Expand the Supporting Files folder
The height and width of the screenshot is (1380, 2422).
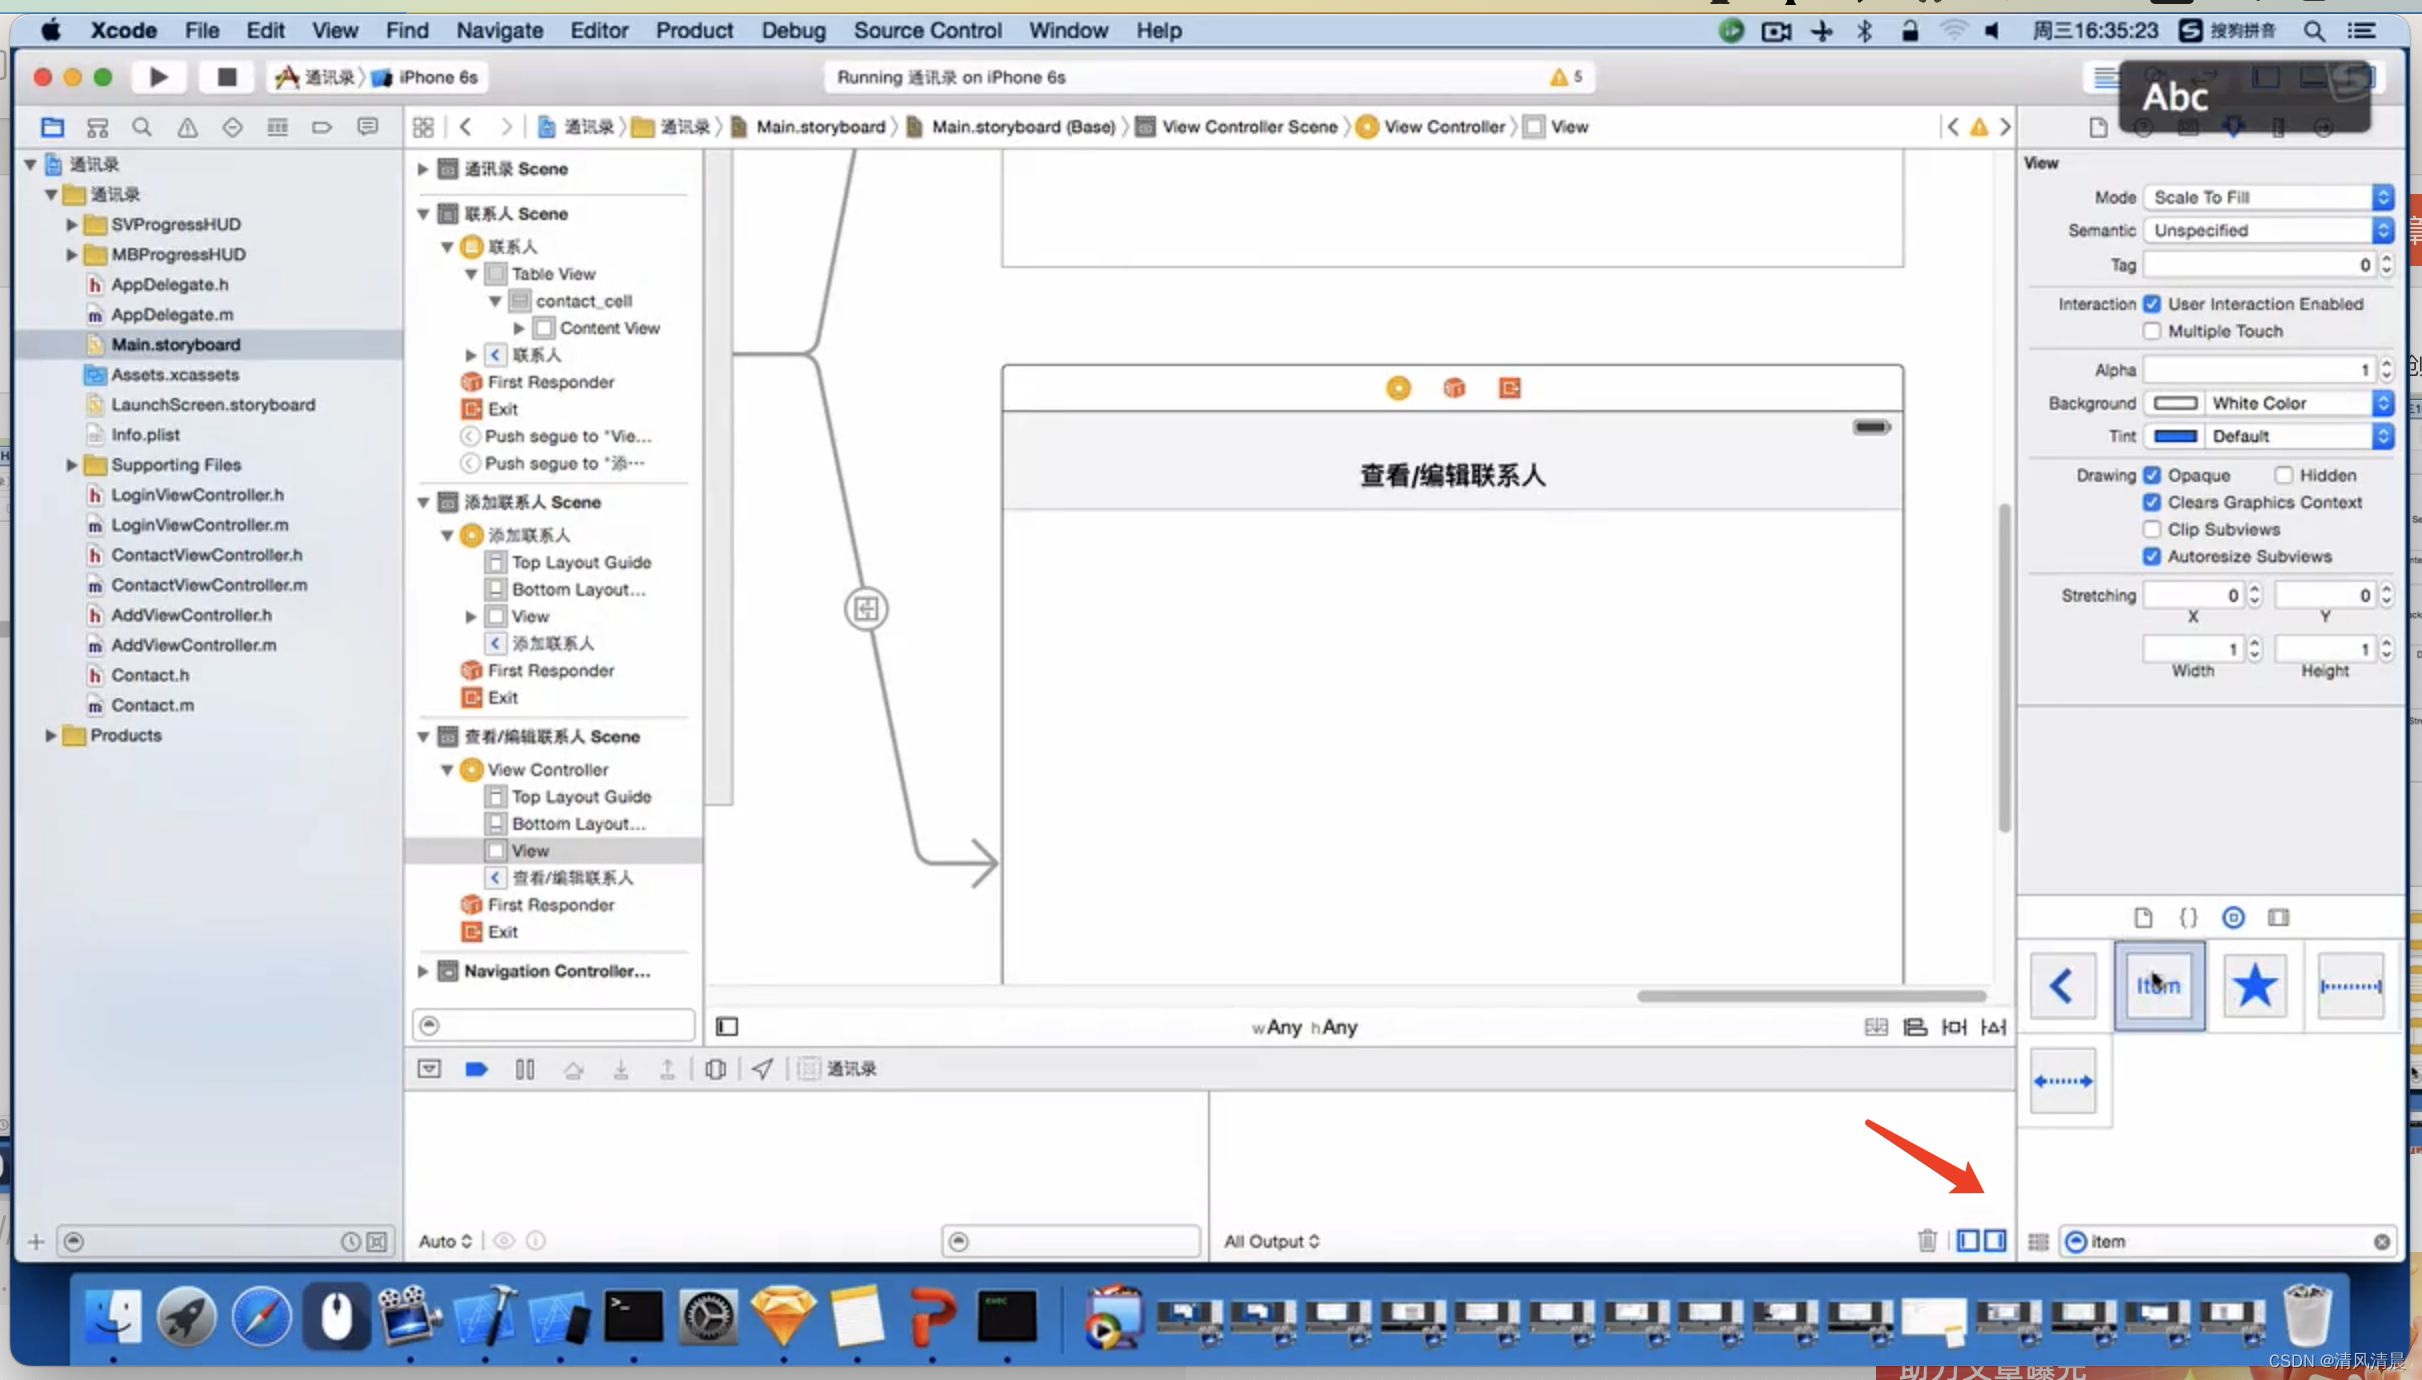click(x=71, y=465)
